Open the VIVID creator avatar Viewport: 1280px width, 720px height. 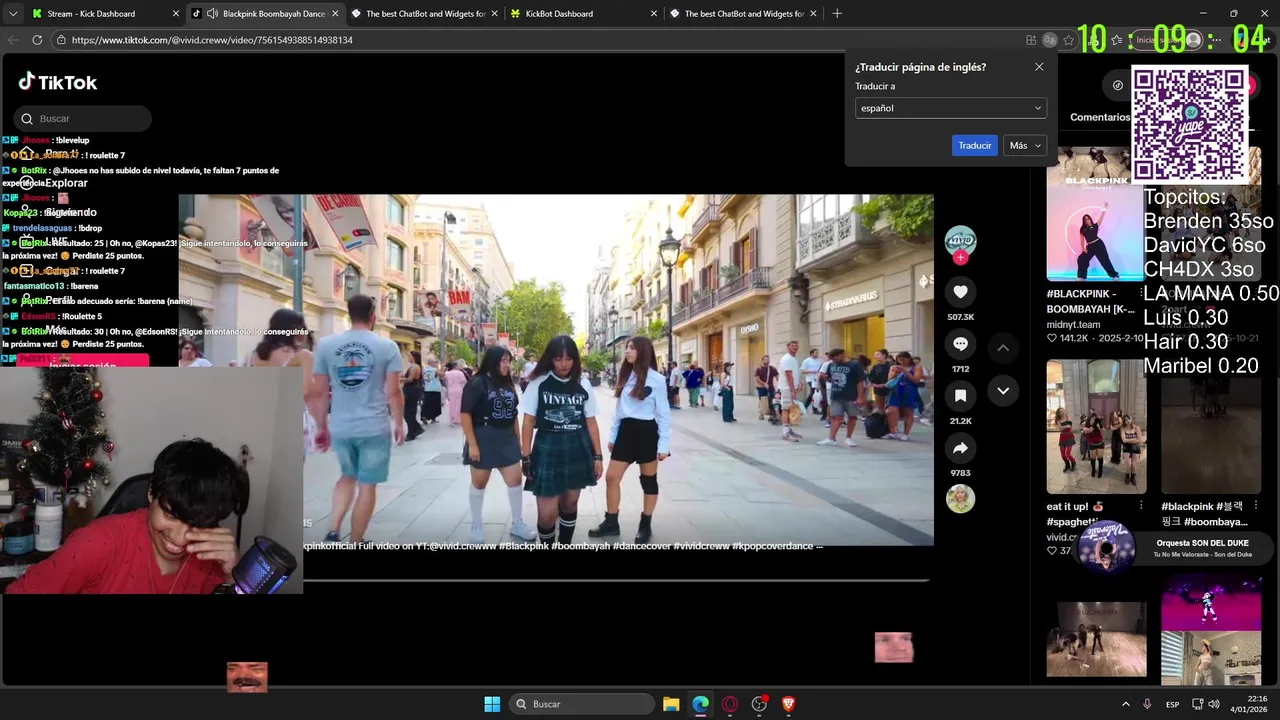pyautogui.click(x=960, y=240)
